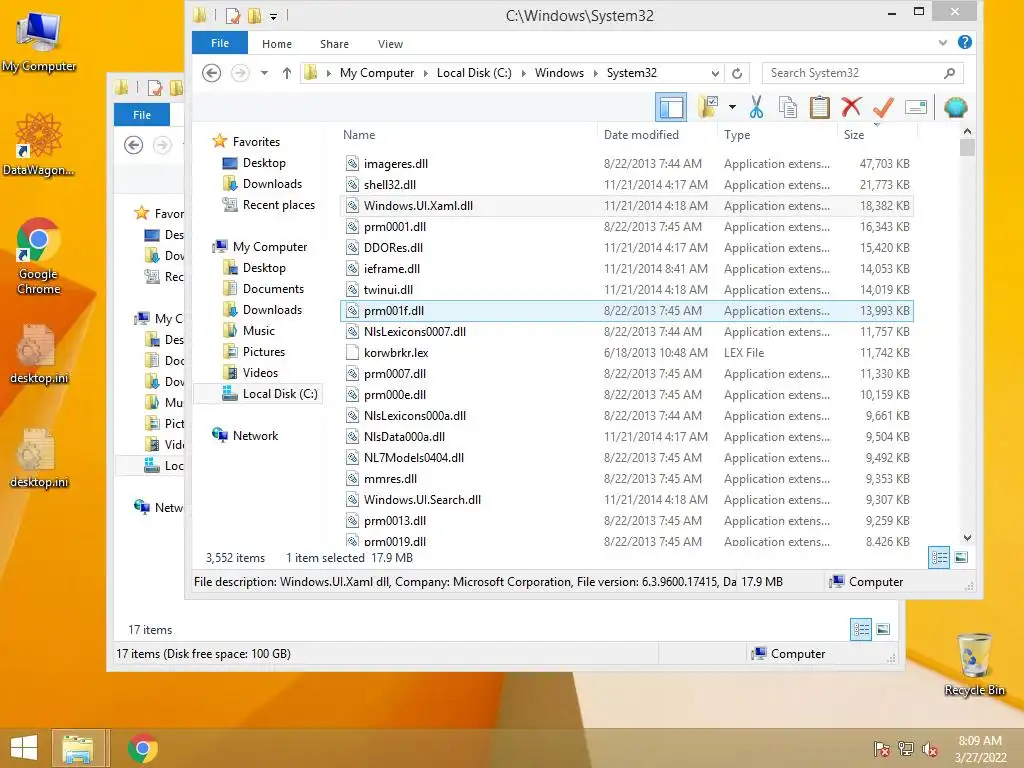Select Pictures in the navigation pane

[254, 351]
